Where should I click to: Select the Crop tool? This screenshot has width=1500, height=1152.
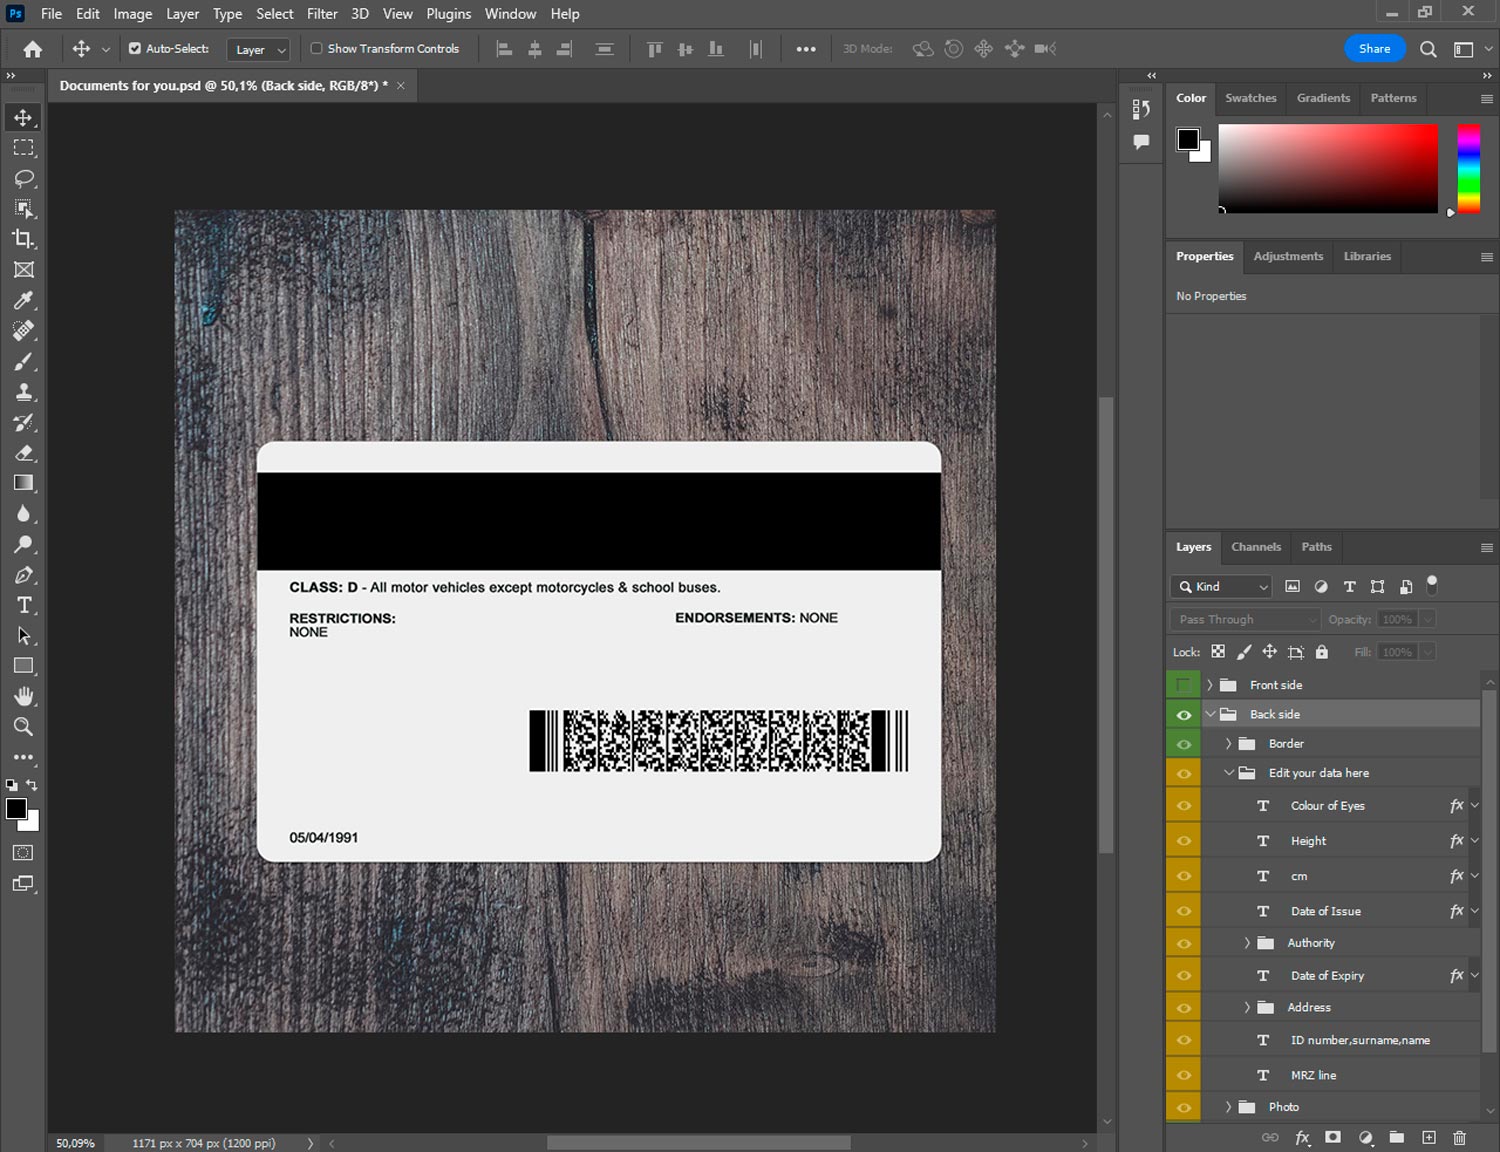(x=24, y=239)
